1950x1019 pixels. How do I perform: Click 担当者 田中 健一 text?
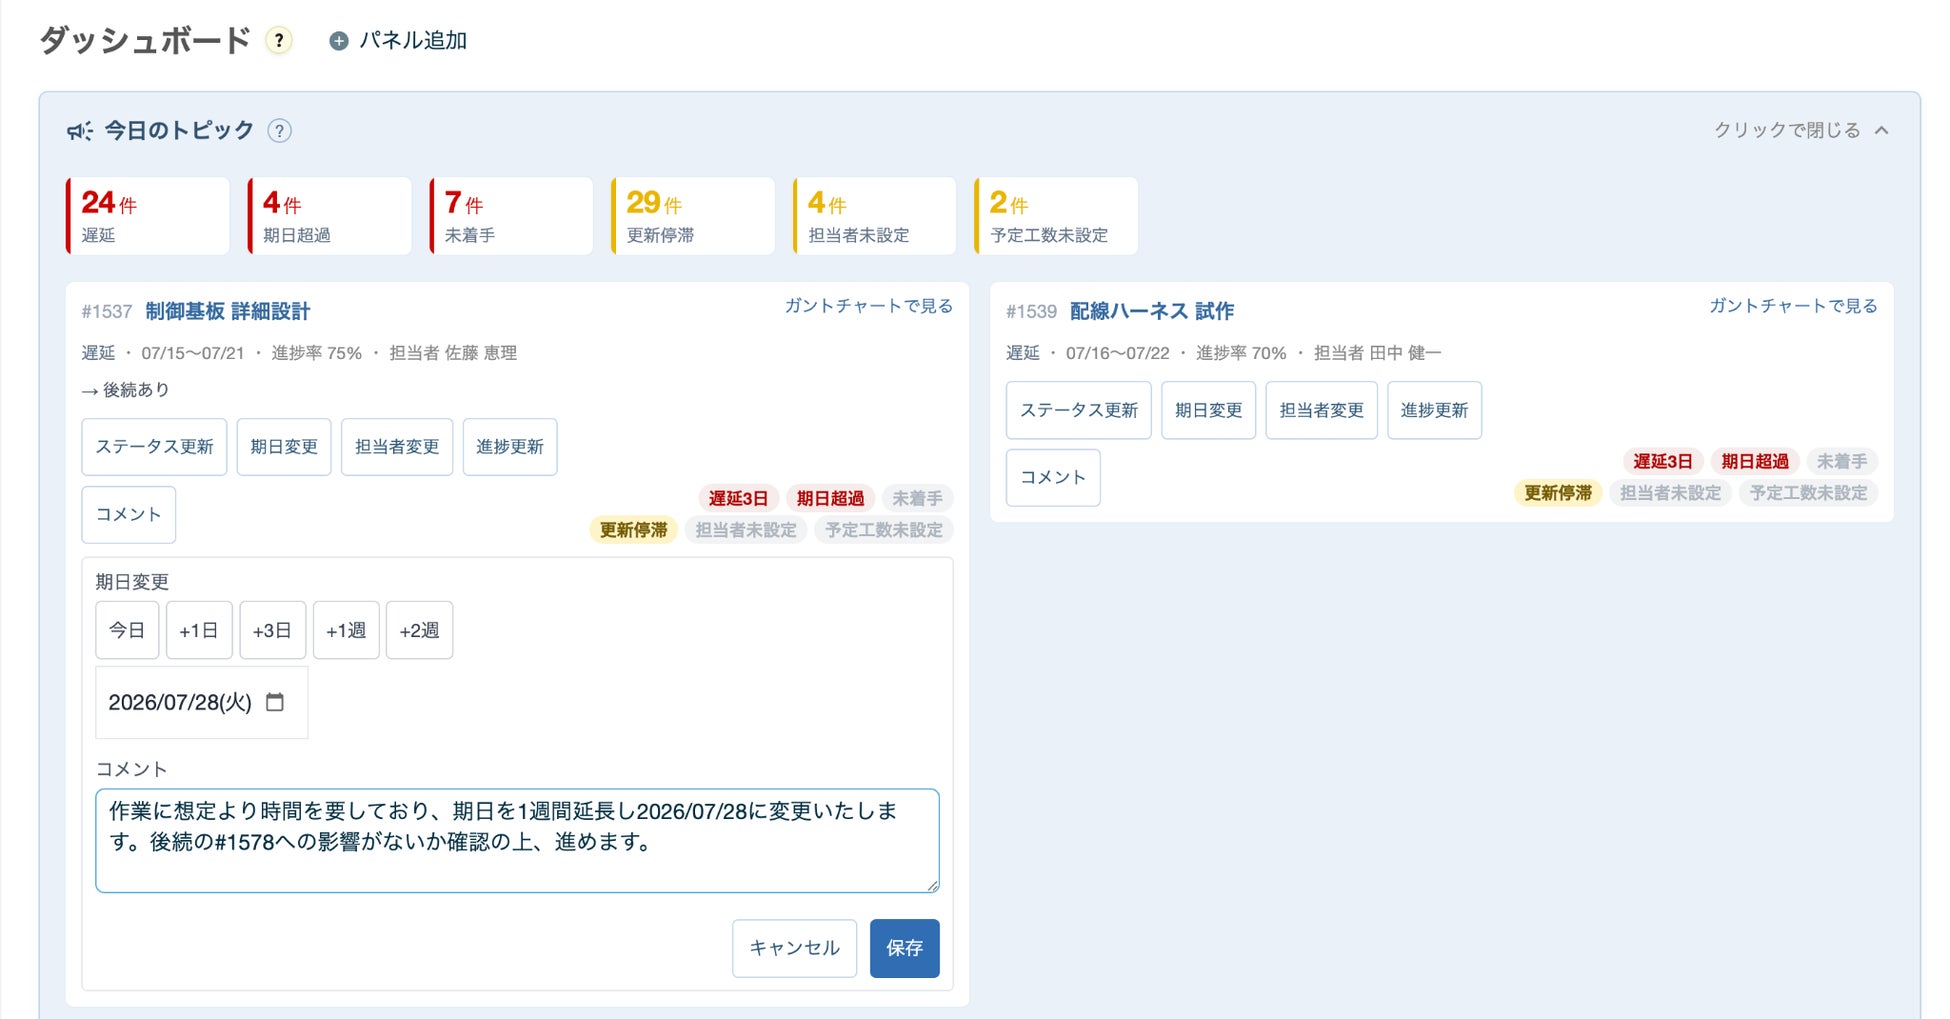point(1377,353)
